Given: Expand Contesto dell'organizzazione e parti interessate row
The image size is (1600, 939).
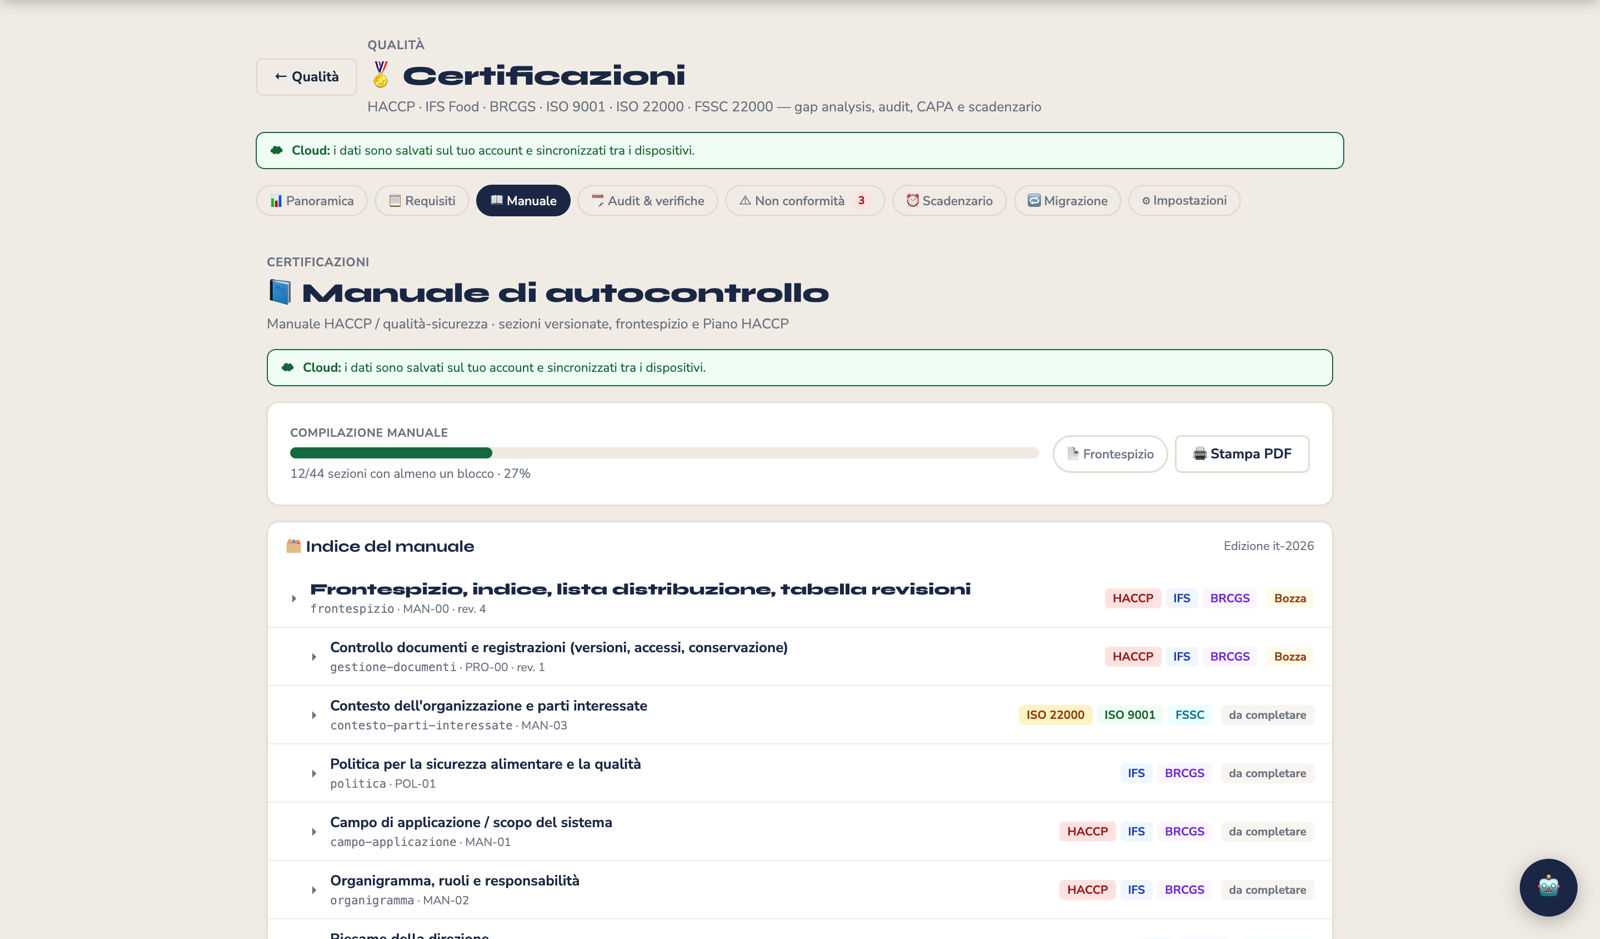Looking at the screenshot, I should coord(314,715).
